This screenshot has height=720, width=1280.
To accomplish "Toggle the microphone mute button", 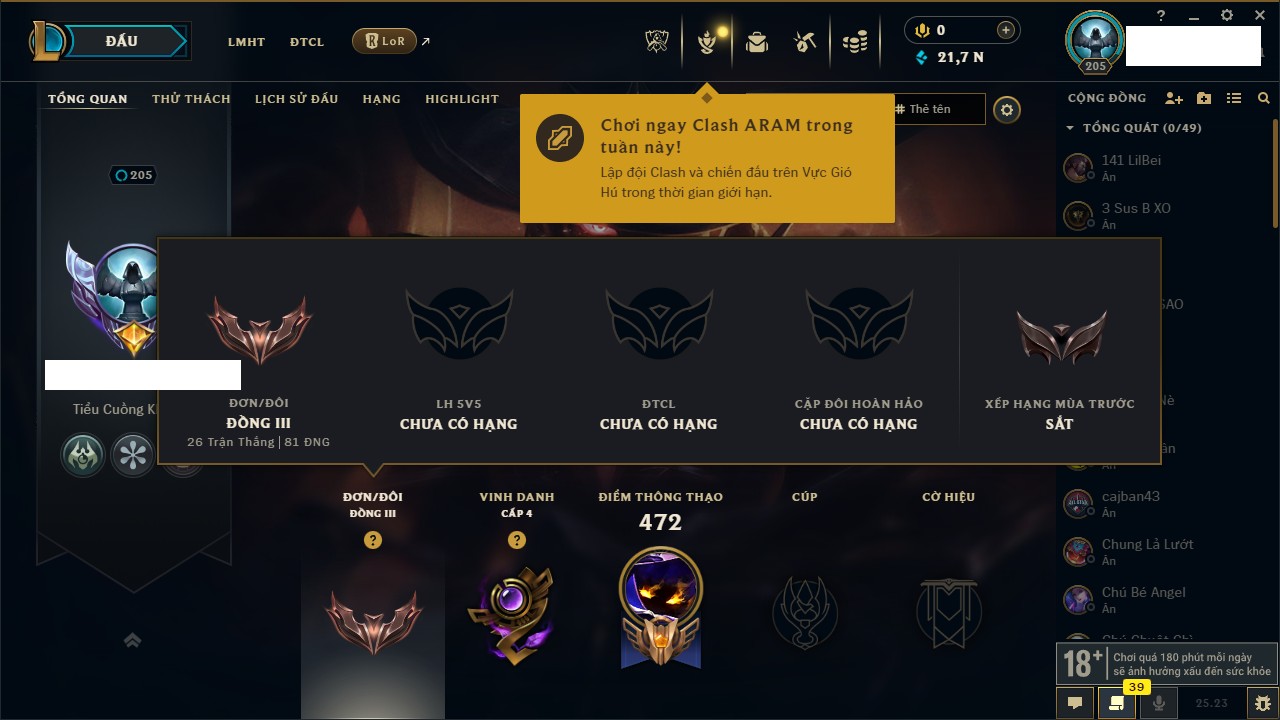I will [x=1159, y=703].
